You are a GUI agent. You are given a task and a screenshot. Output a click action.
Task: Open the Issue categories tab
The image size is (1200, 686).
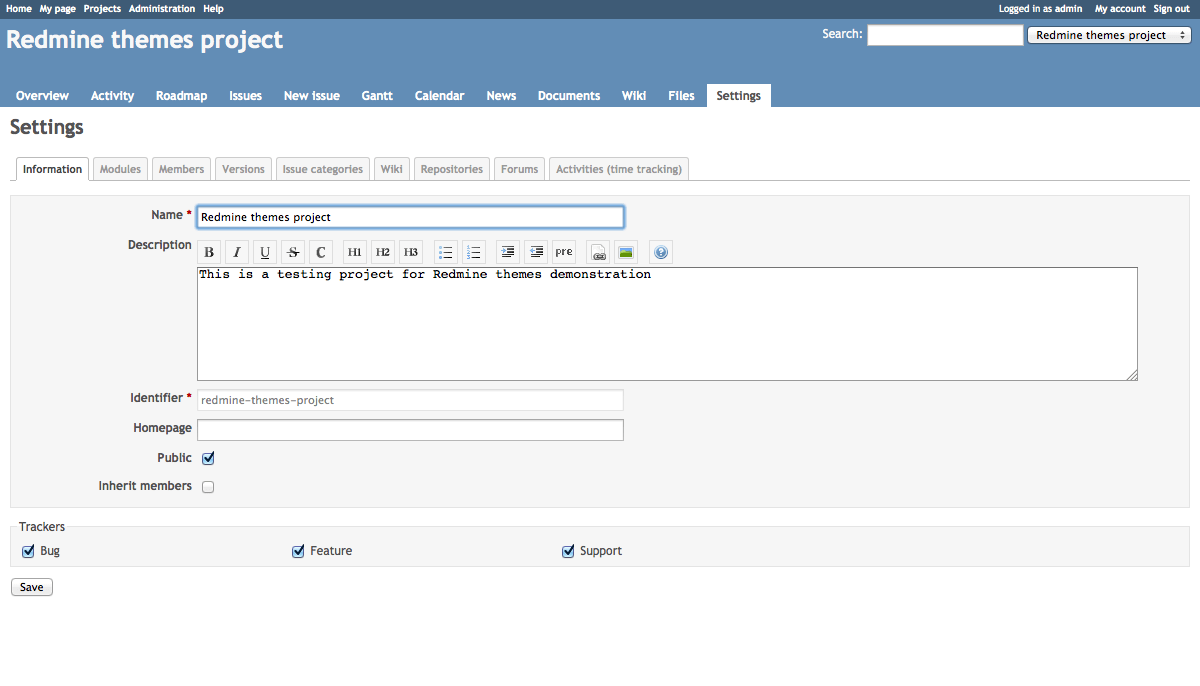coord(322,169)
